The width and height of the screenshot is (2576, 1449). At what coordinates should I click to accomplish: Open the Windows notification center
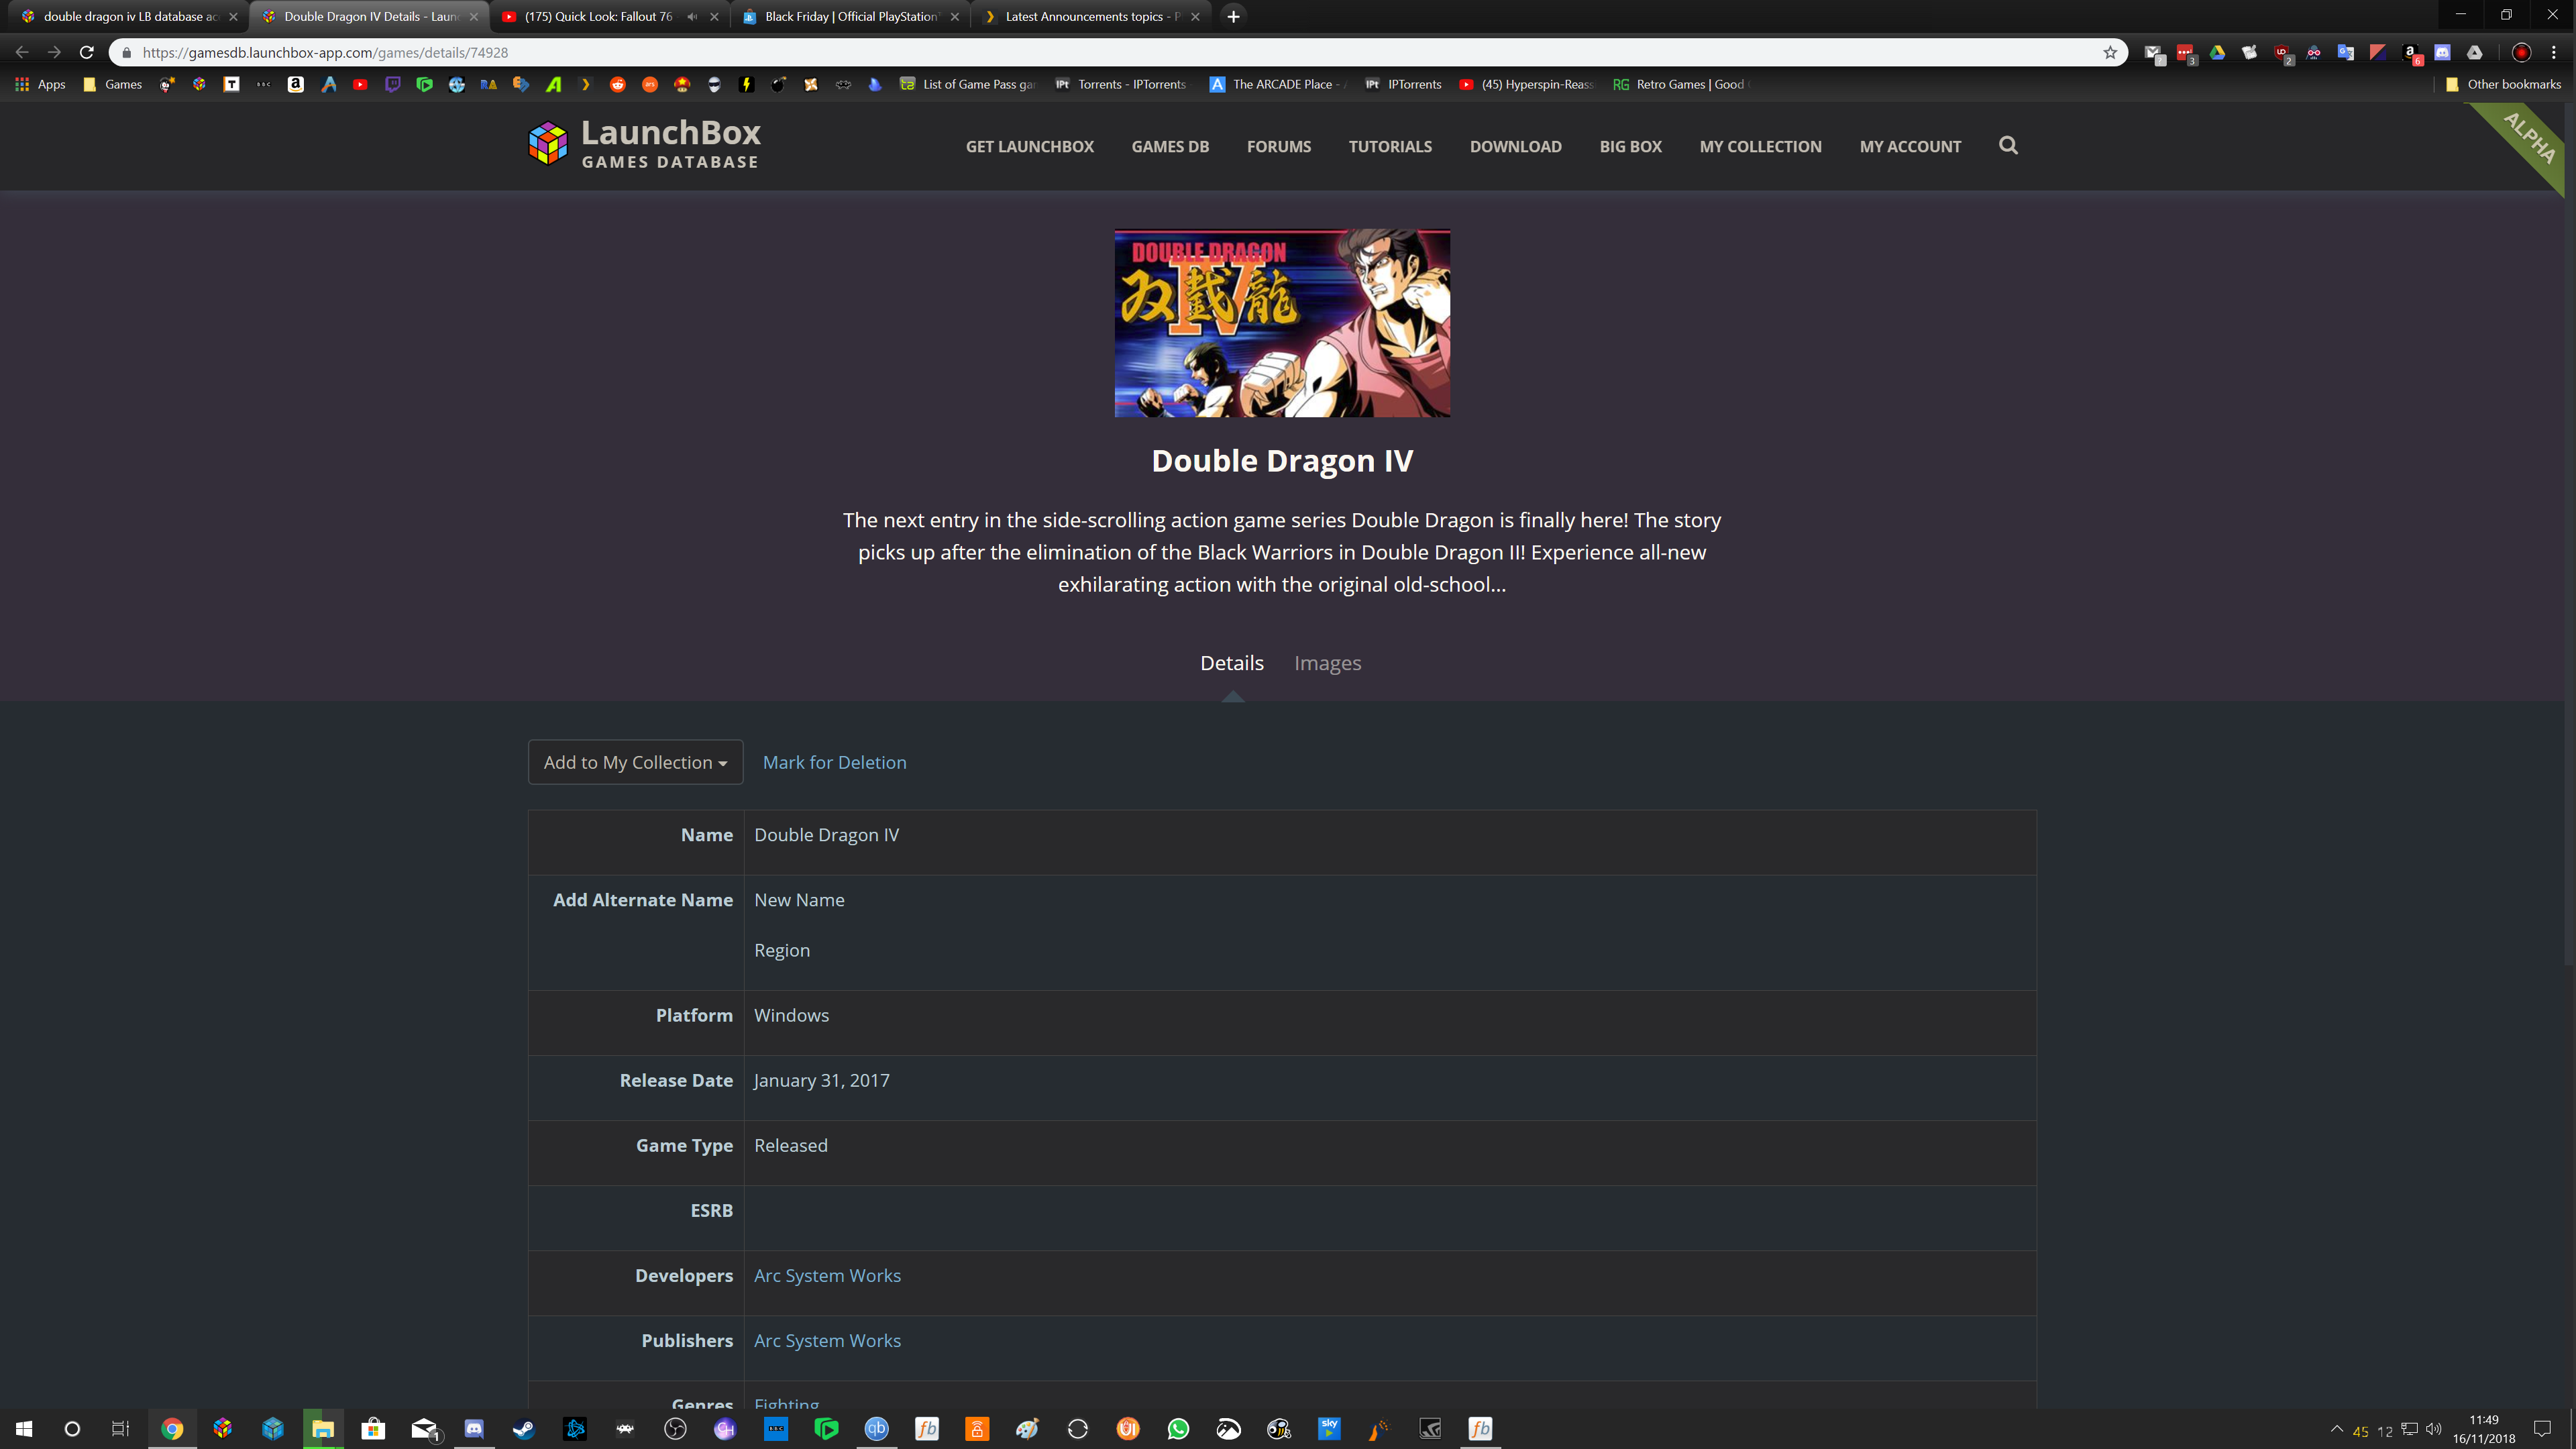pos(2543,1429)
